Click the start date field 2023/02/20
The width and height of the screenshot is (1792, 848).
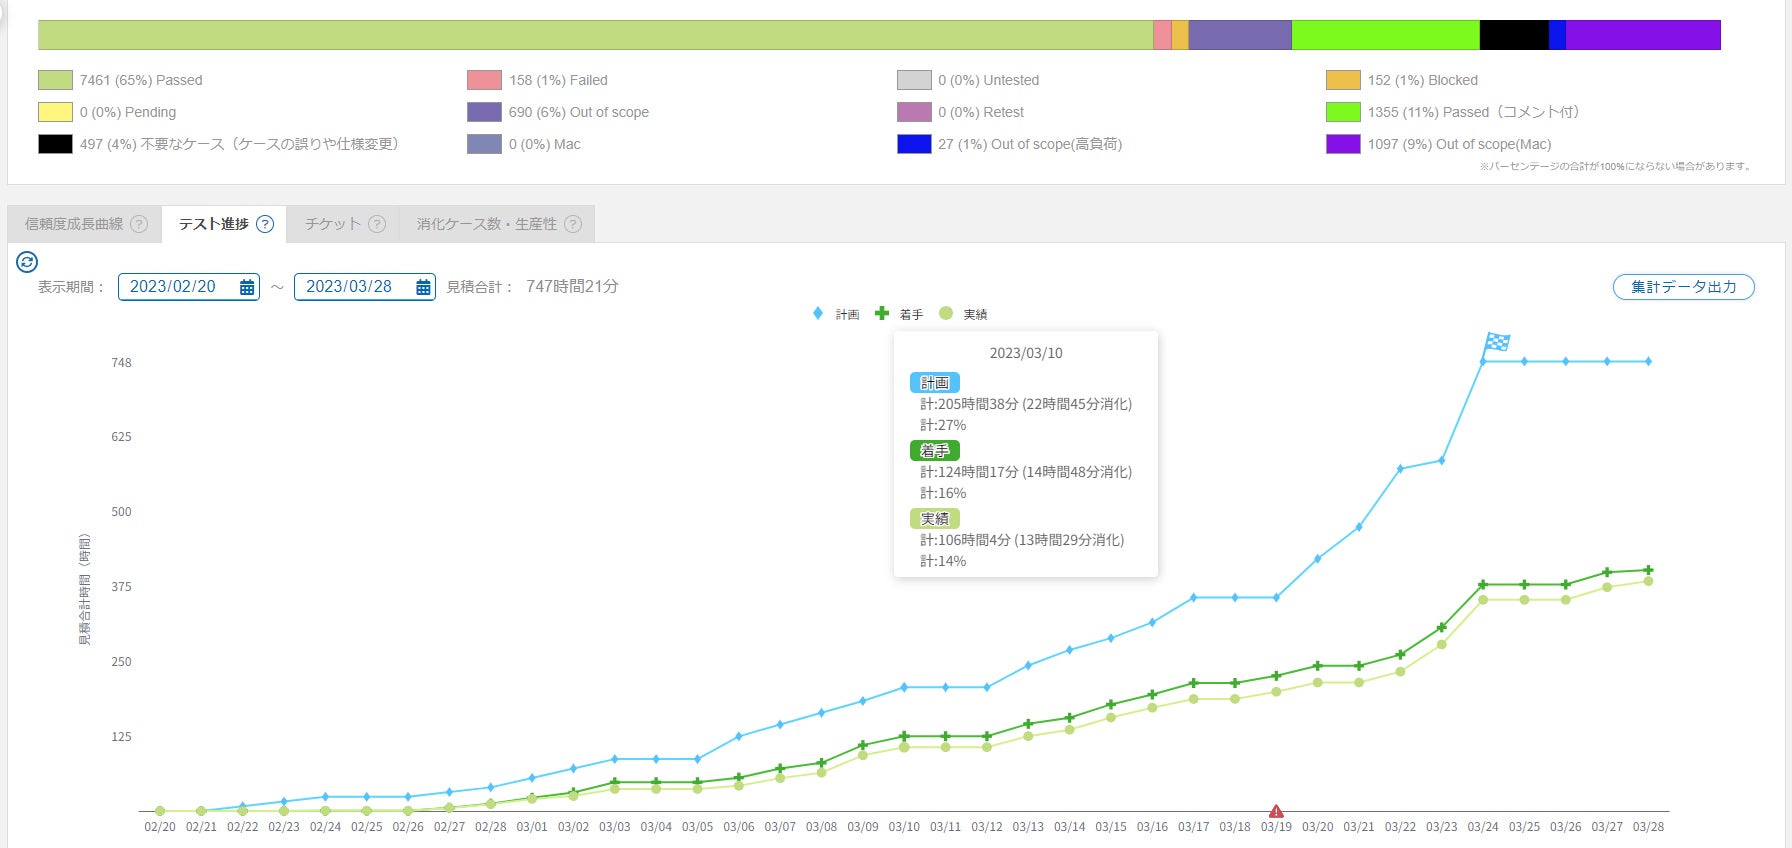tap(173, 287)
